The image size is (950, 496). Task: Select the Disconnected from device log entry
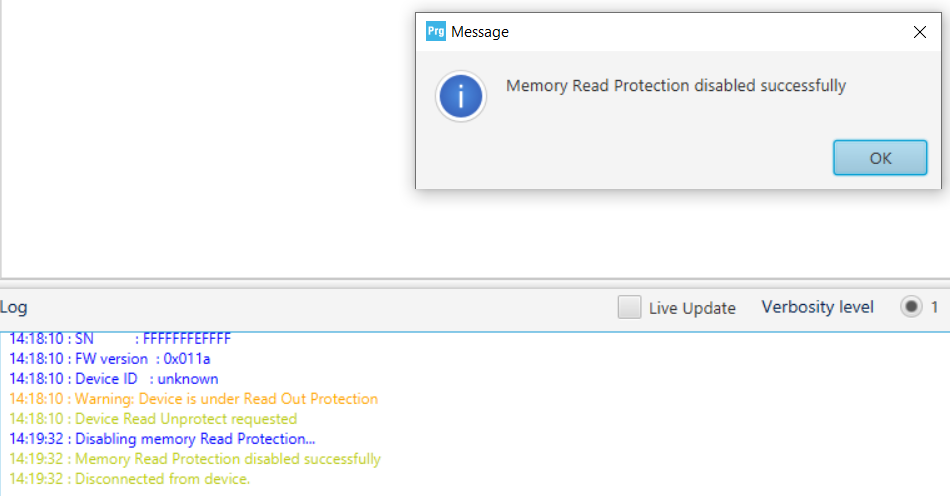click(129, 478)
